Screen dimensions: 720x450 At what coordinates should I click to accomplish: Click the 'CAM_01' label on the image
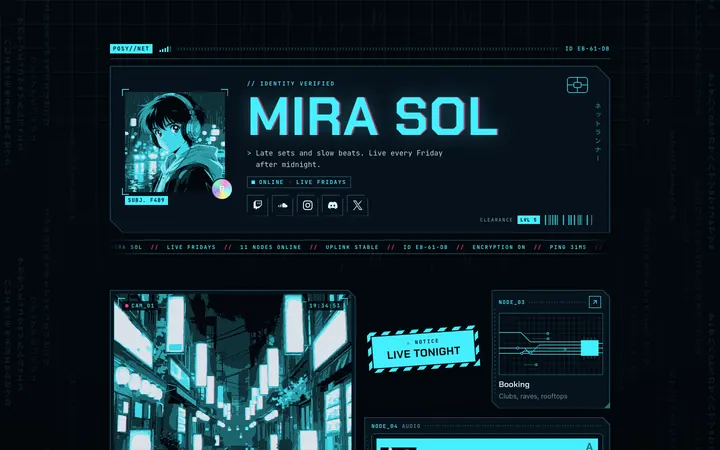point(143,305)
